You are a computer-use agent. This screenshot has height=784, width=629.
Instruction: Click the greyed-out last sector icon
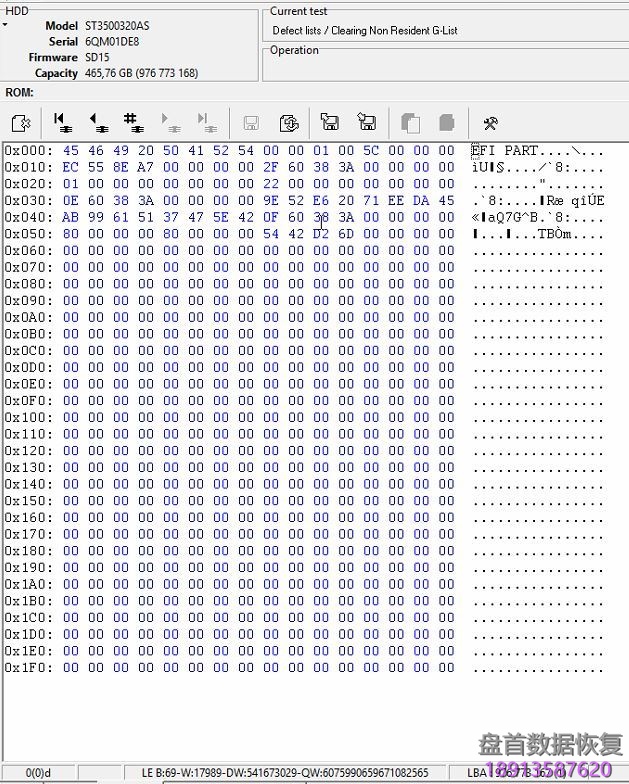point(206,123)
